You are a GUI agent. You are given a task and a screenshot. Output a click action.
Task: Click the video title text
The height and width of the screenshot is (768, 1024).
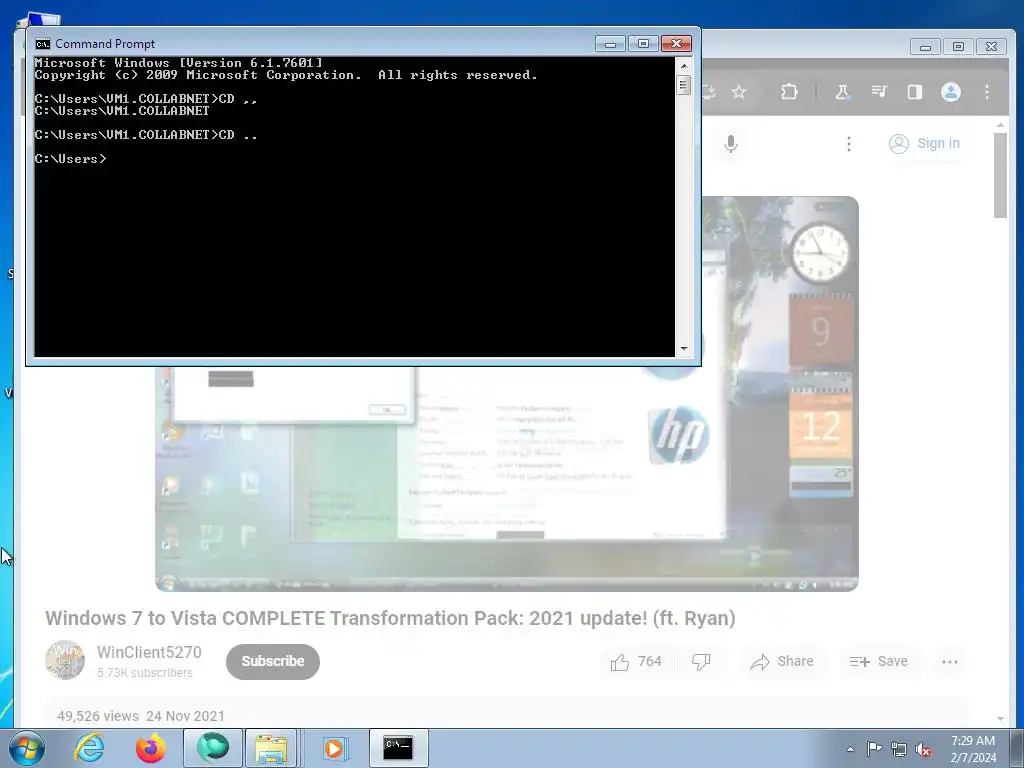tap(390, 618)
